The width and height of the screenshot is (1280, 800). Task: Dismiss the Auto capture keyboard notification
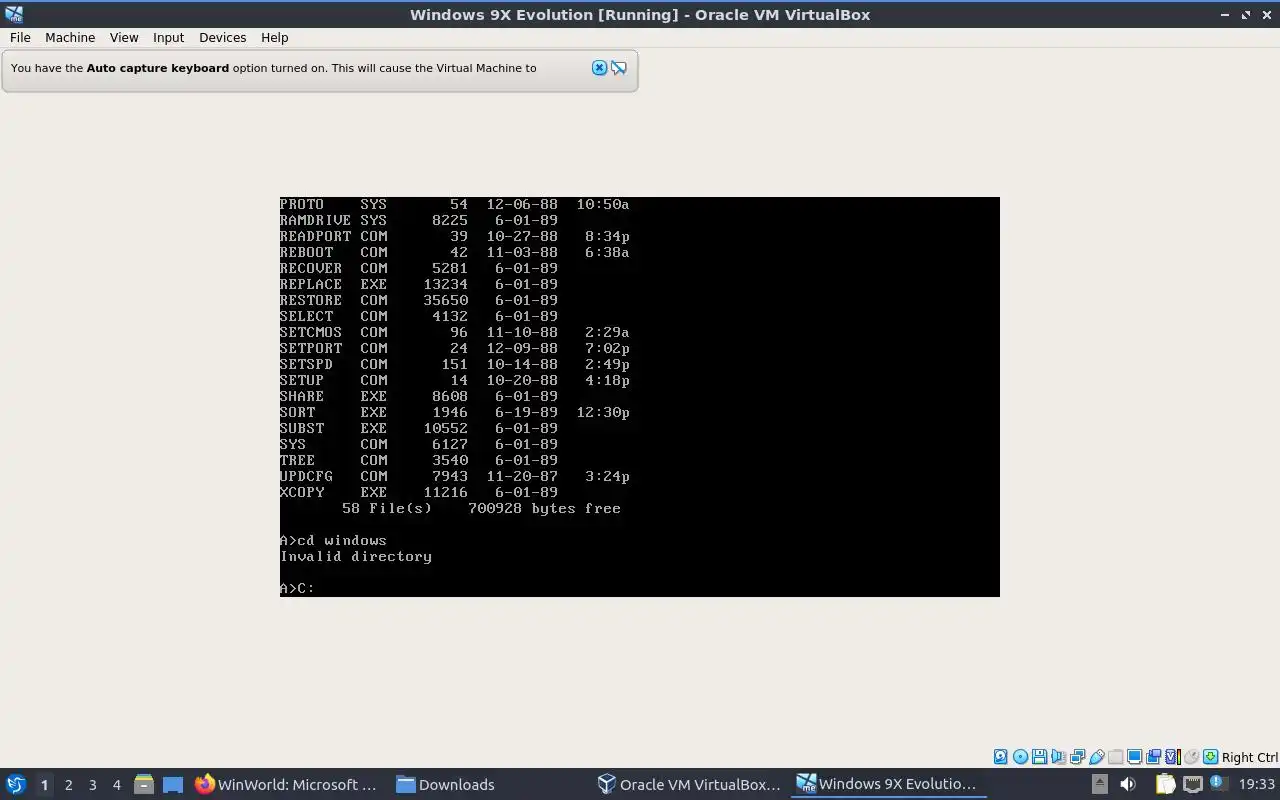point(599,68)
